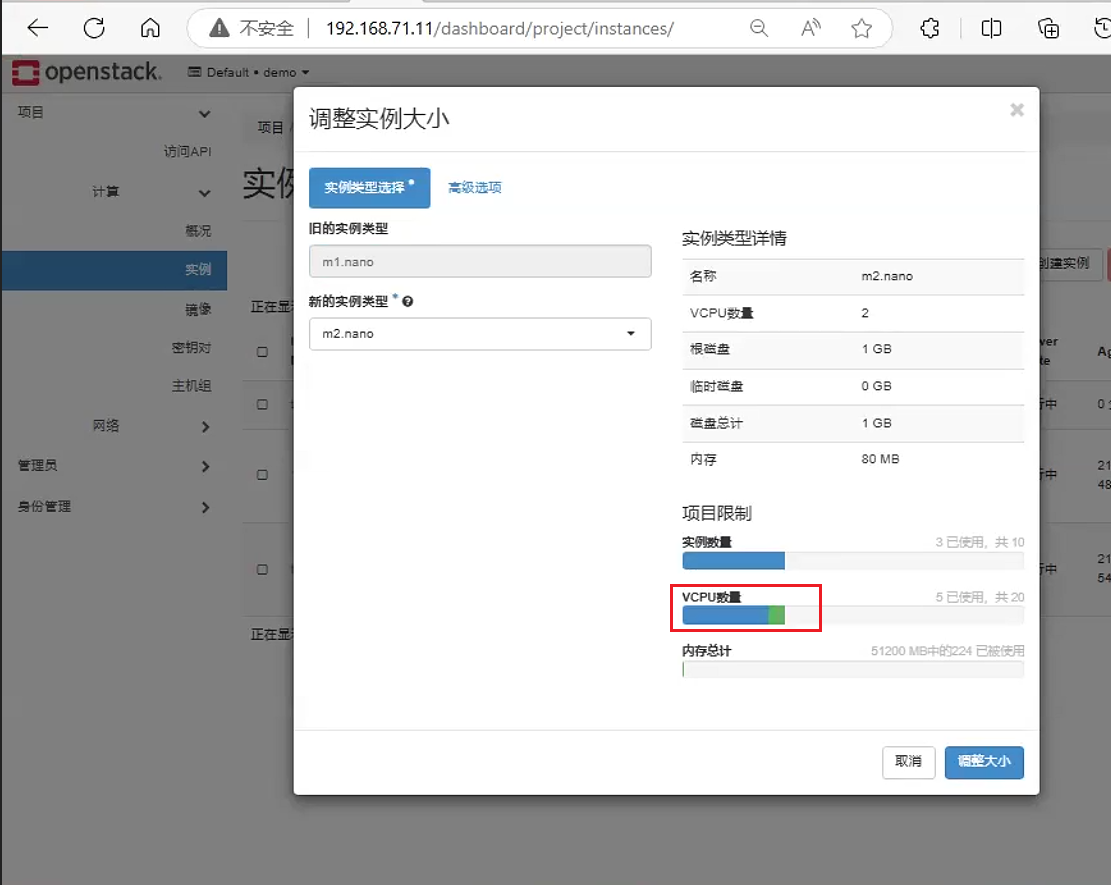Toggle the select-all checkbox in instances table header
The image size is (1111, 885).
coord(262,352)
